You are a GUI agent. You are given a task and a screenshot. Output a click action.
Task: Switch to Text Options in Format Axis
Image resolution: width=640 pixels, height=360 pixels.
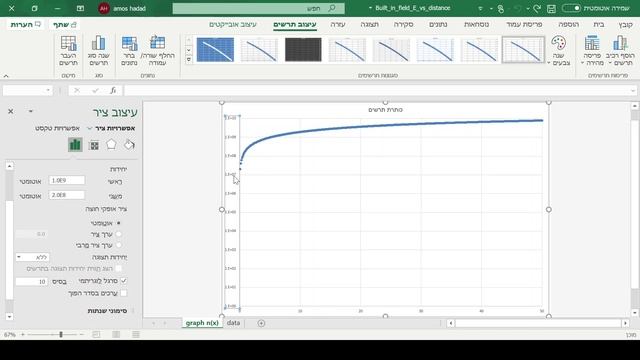tap(57, 129)
